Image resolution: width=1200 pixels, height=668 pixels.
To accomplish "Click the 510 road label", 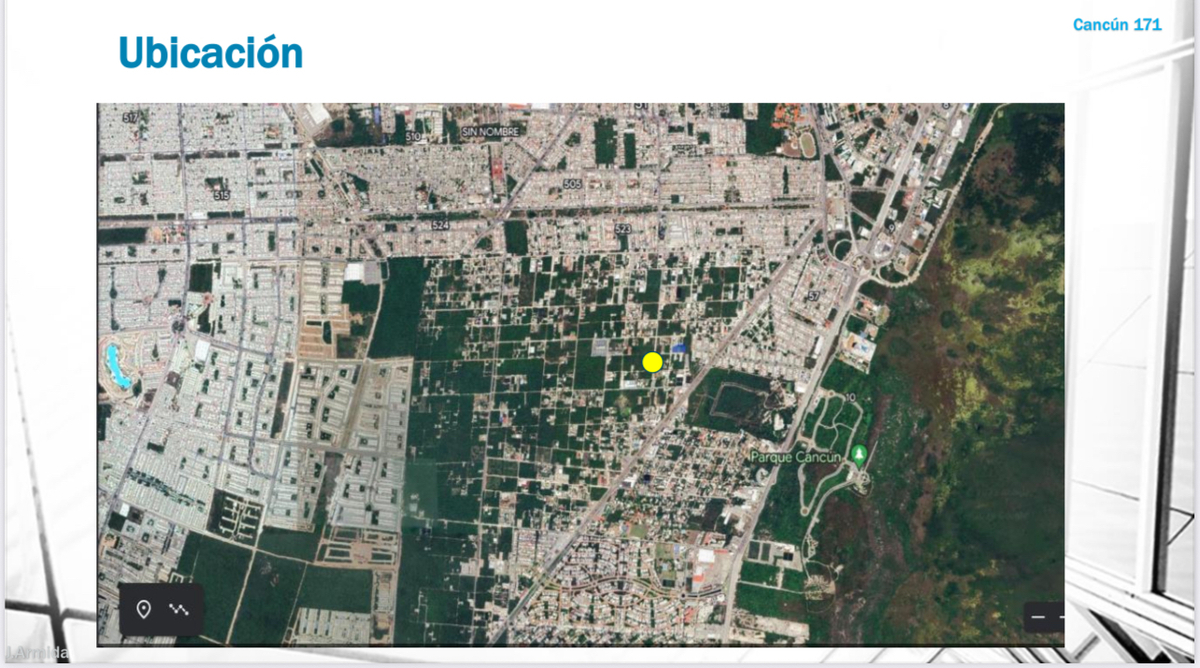I will pos(415,135).
